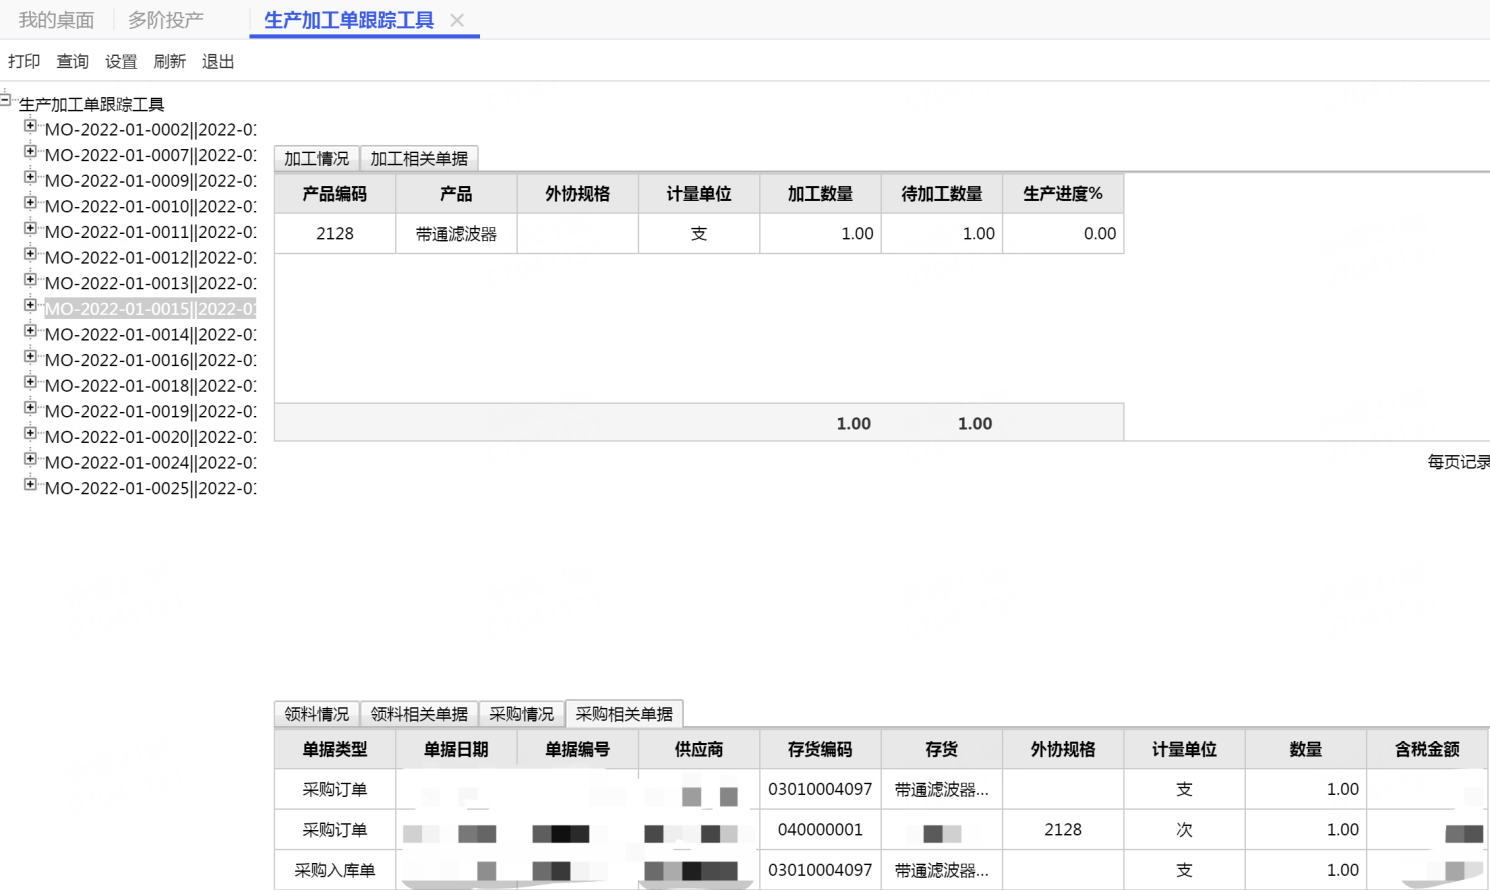Screen dimensions: 1490x890
Task: Select the 采购相关单据 tab
Action: point(624,714)
